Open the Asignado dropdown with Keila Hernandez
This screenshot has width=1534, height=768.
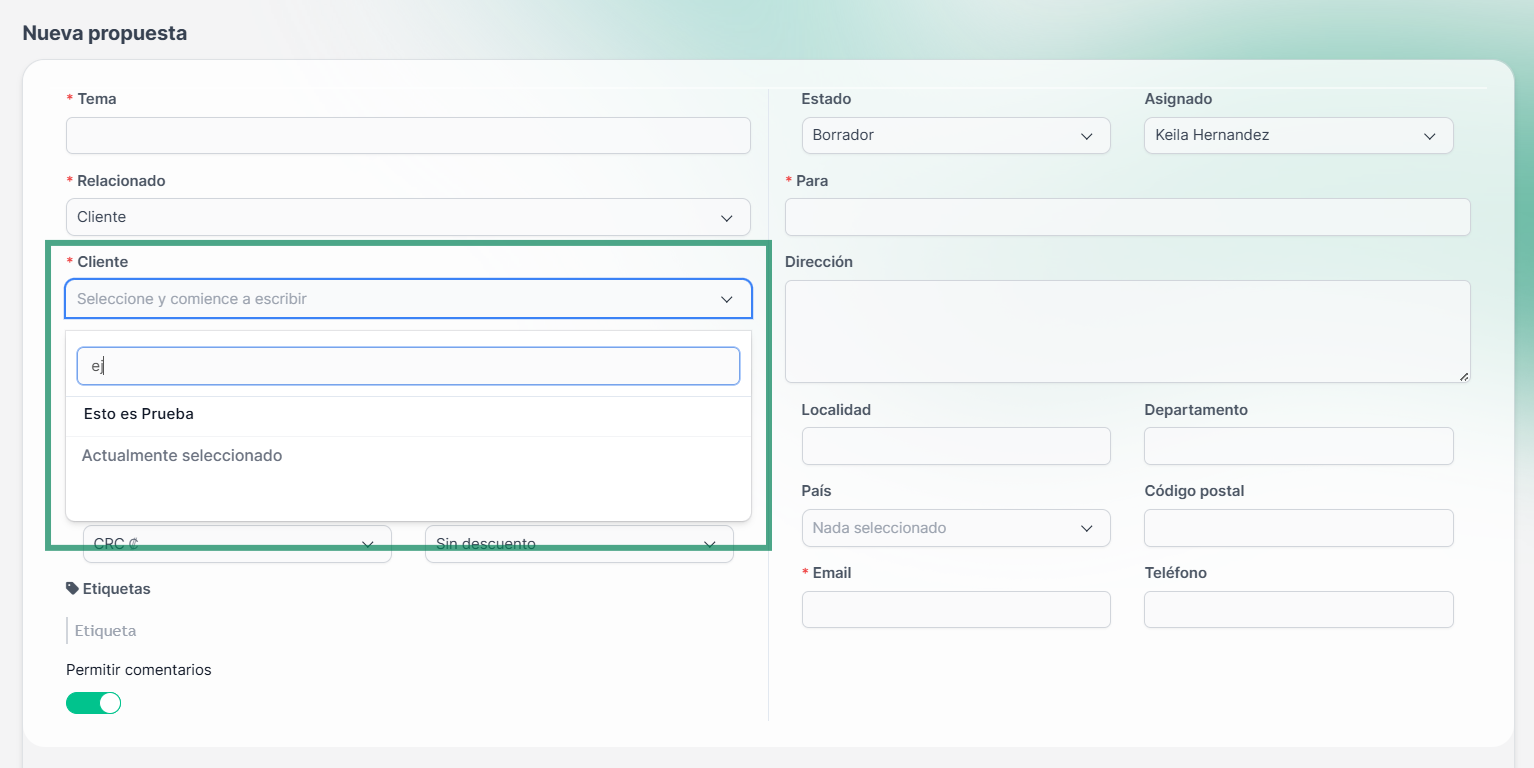pyautogui.click(x=1297, y=136)
